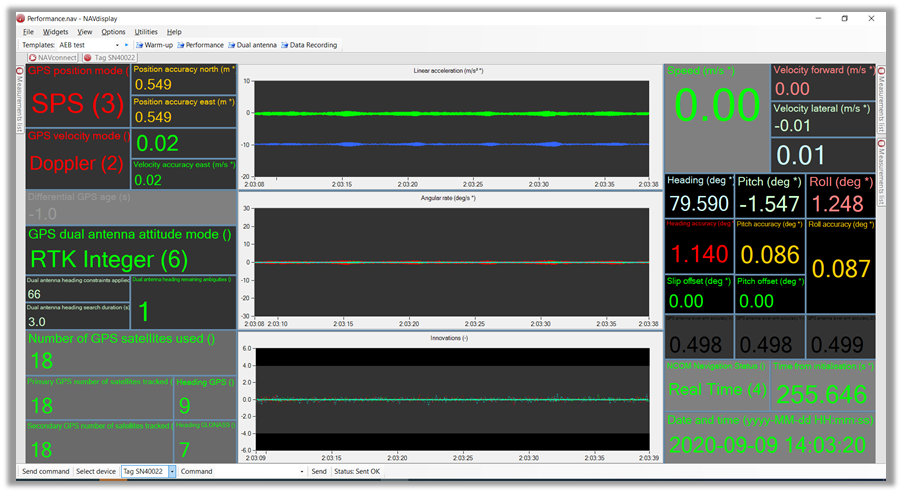
Task: Click the Send button
Action: click(319, 471)
